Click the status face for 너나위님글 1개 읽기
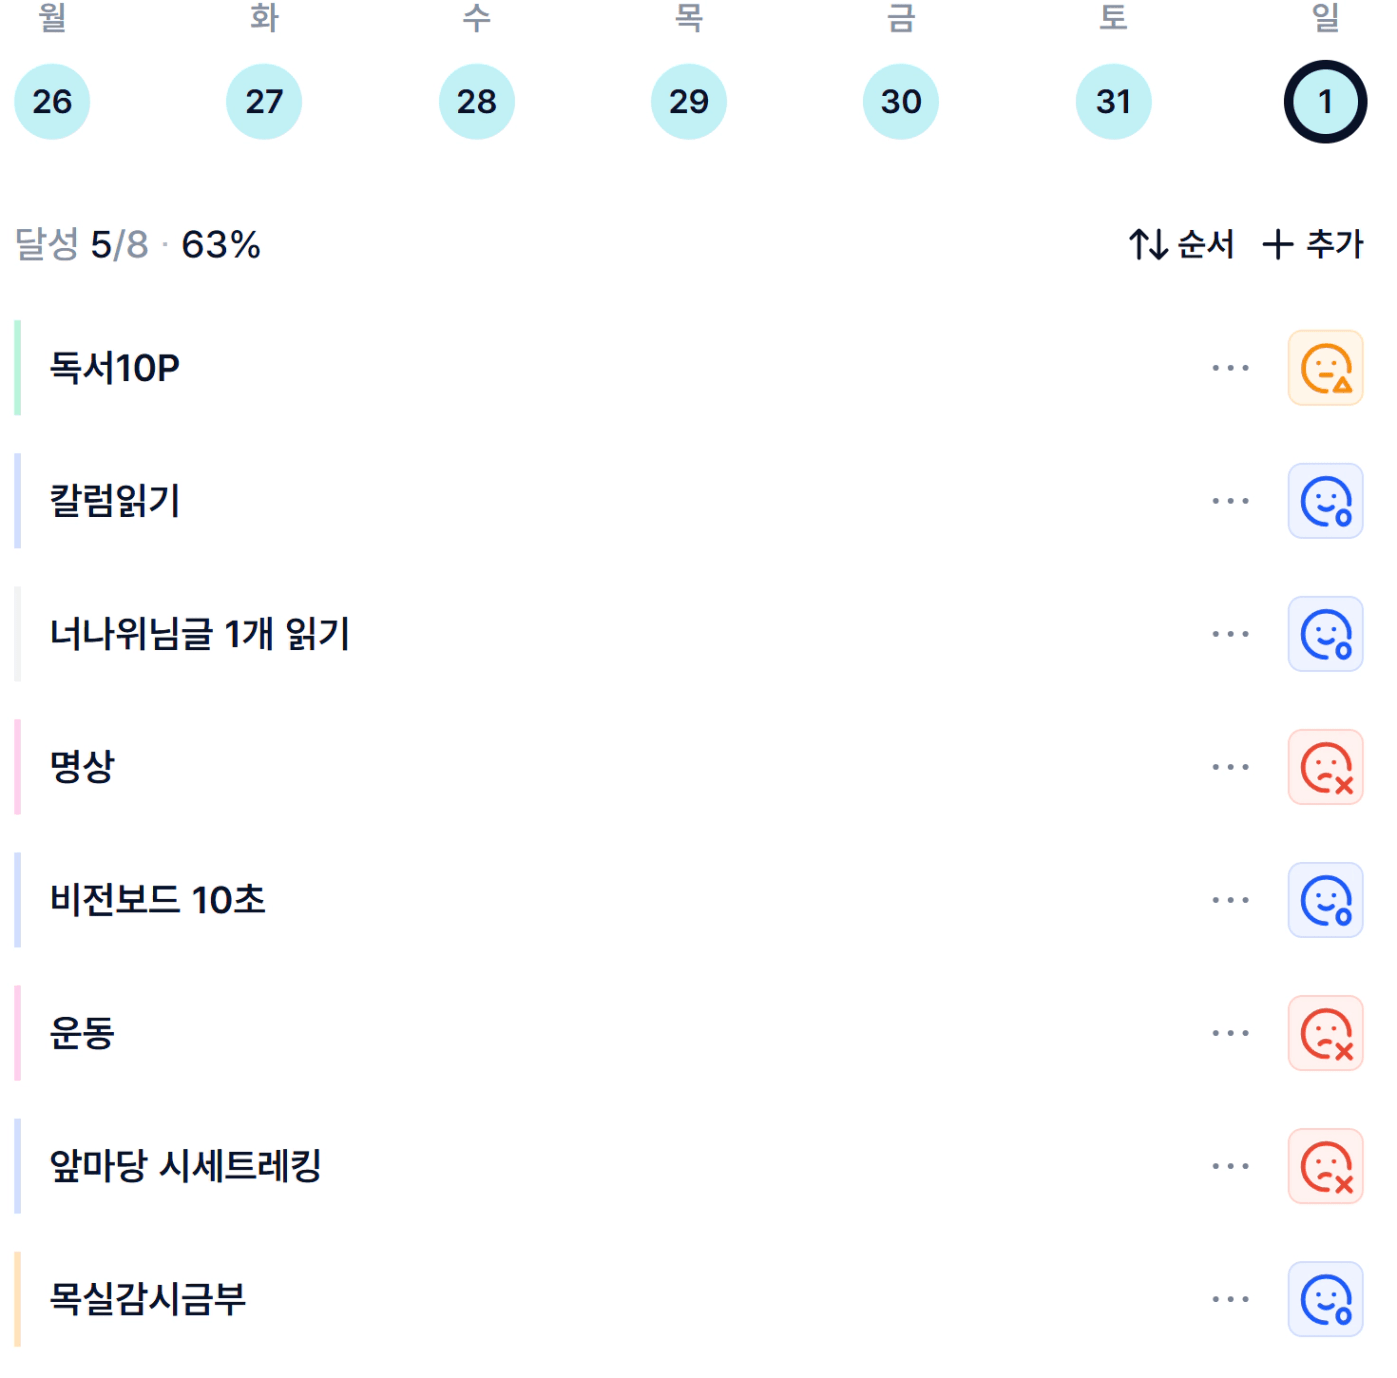 [1325, 634]
